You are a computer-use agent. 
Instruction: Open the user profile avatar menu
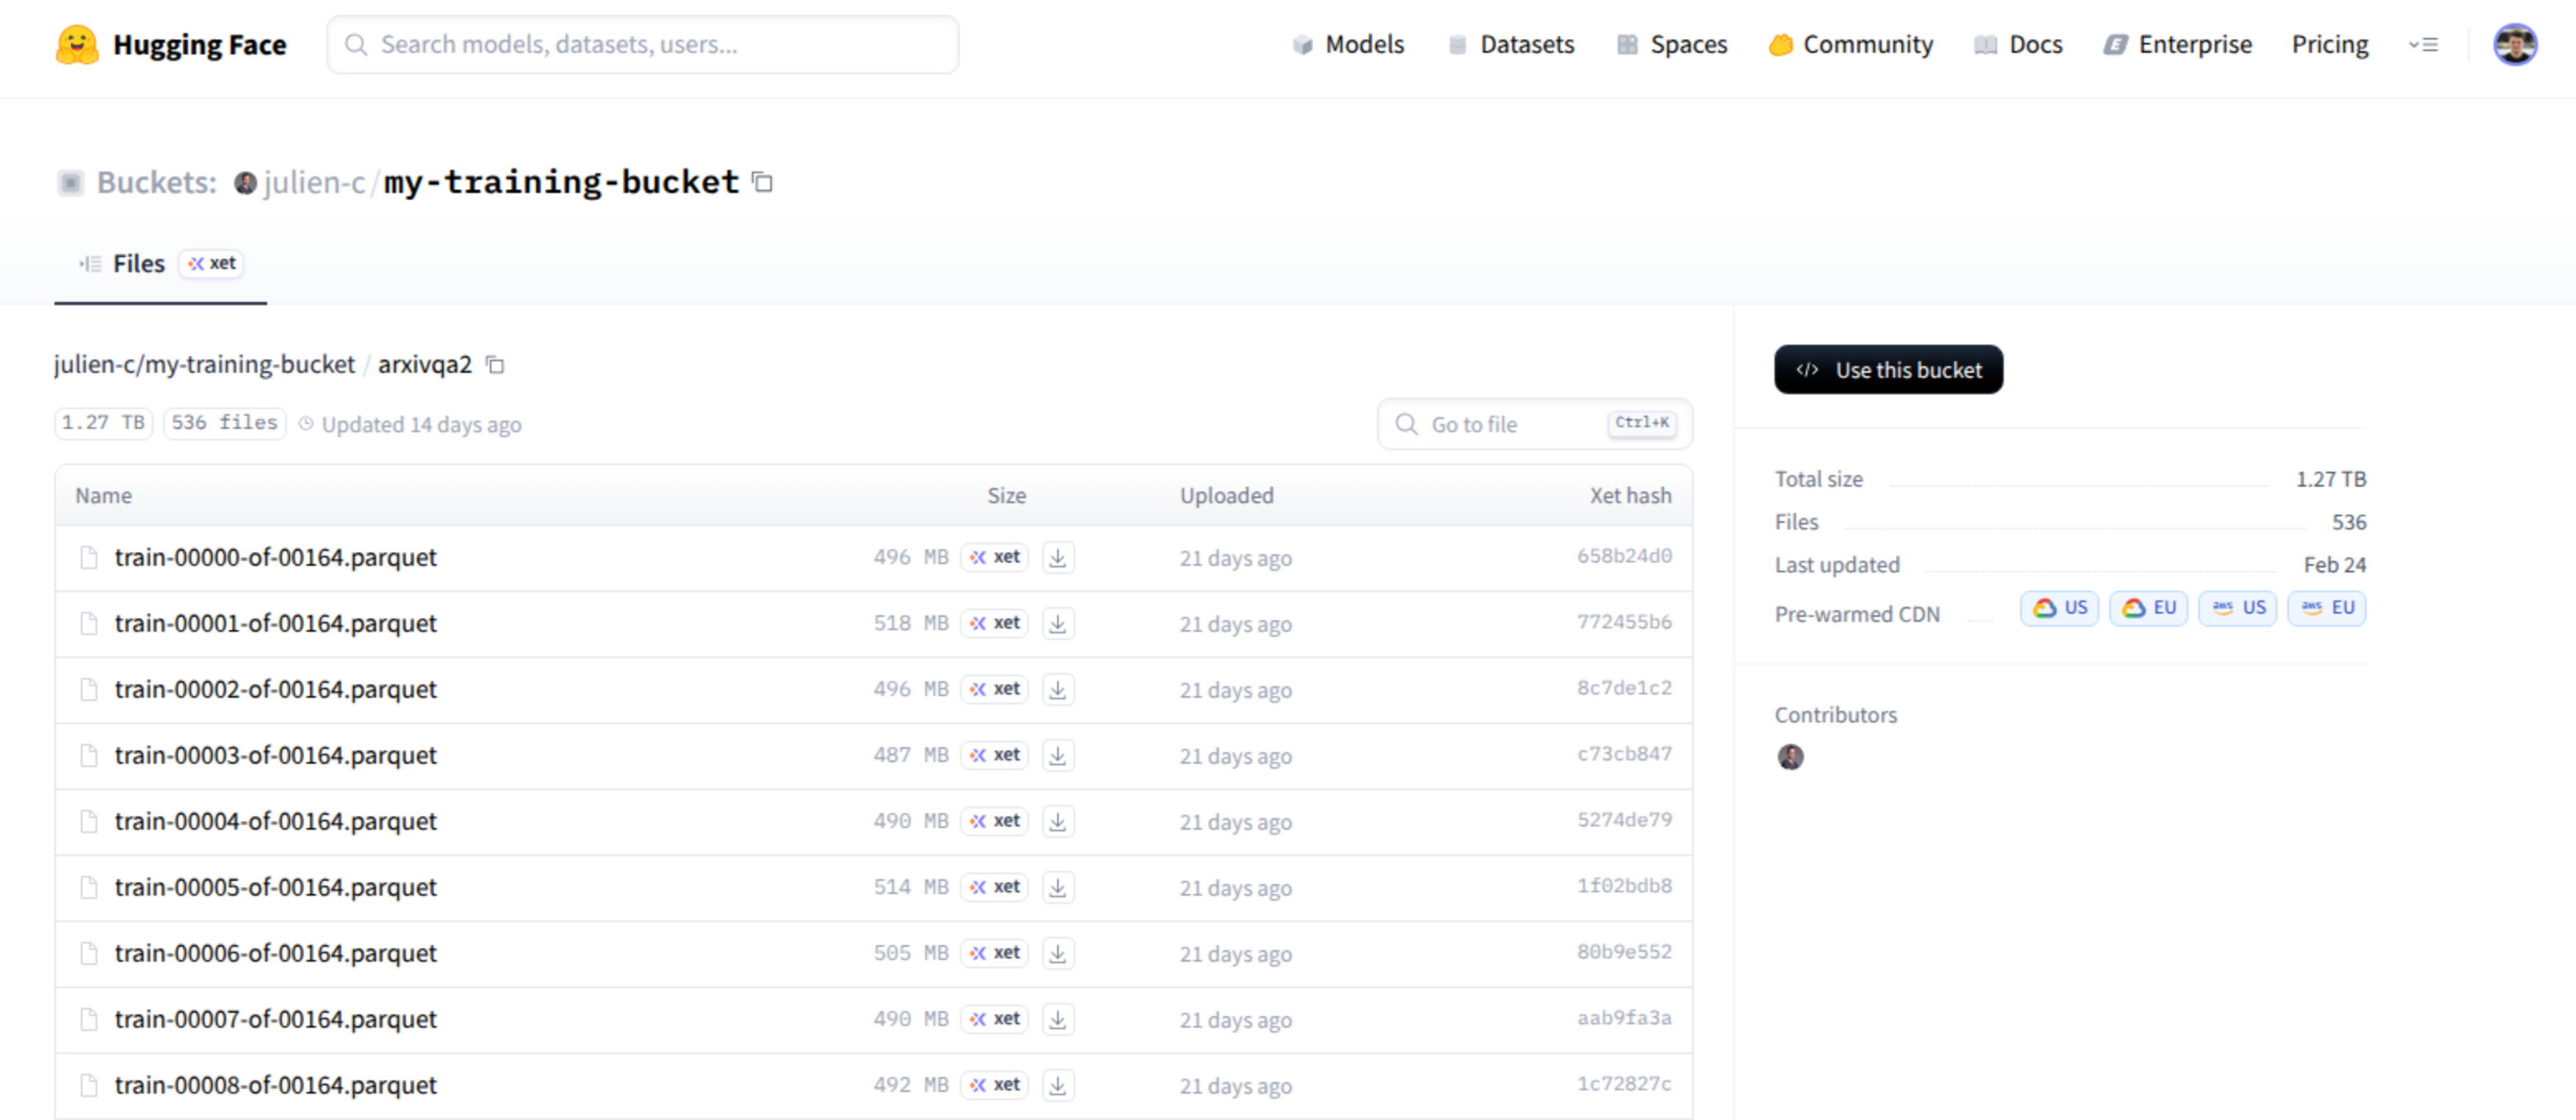tap(2513, 45)
